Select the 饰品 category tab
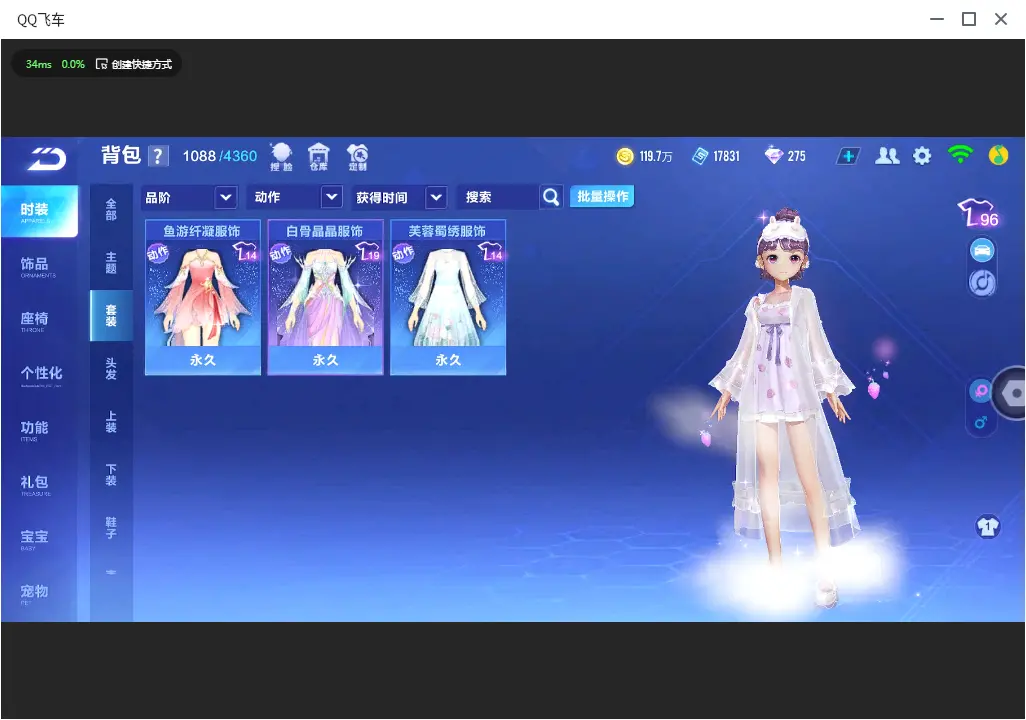Image resolution: width=1026 pixels, height=720 pixels. pyautogui.click(x=39, y=266)
